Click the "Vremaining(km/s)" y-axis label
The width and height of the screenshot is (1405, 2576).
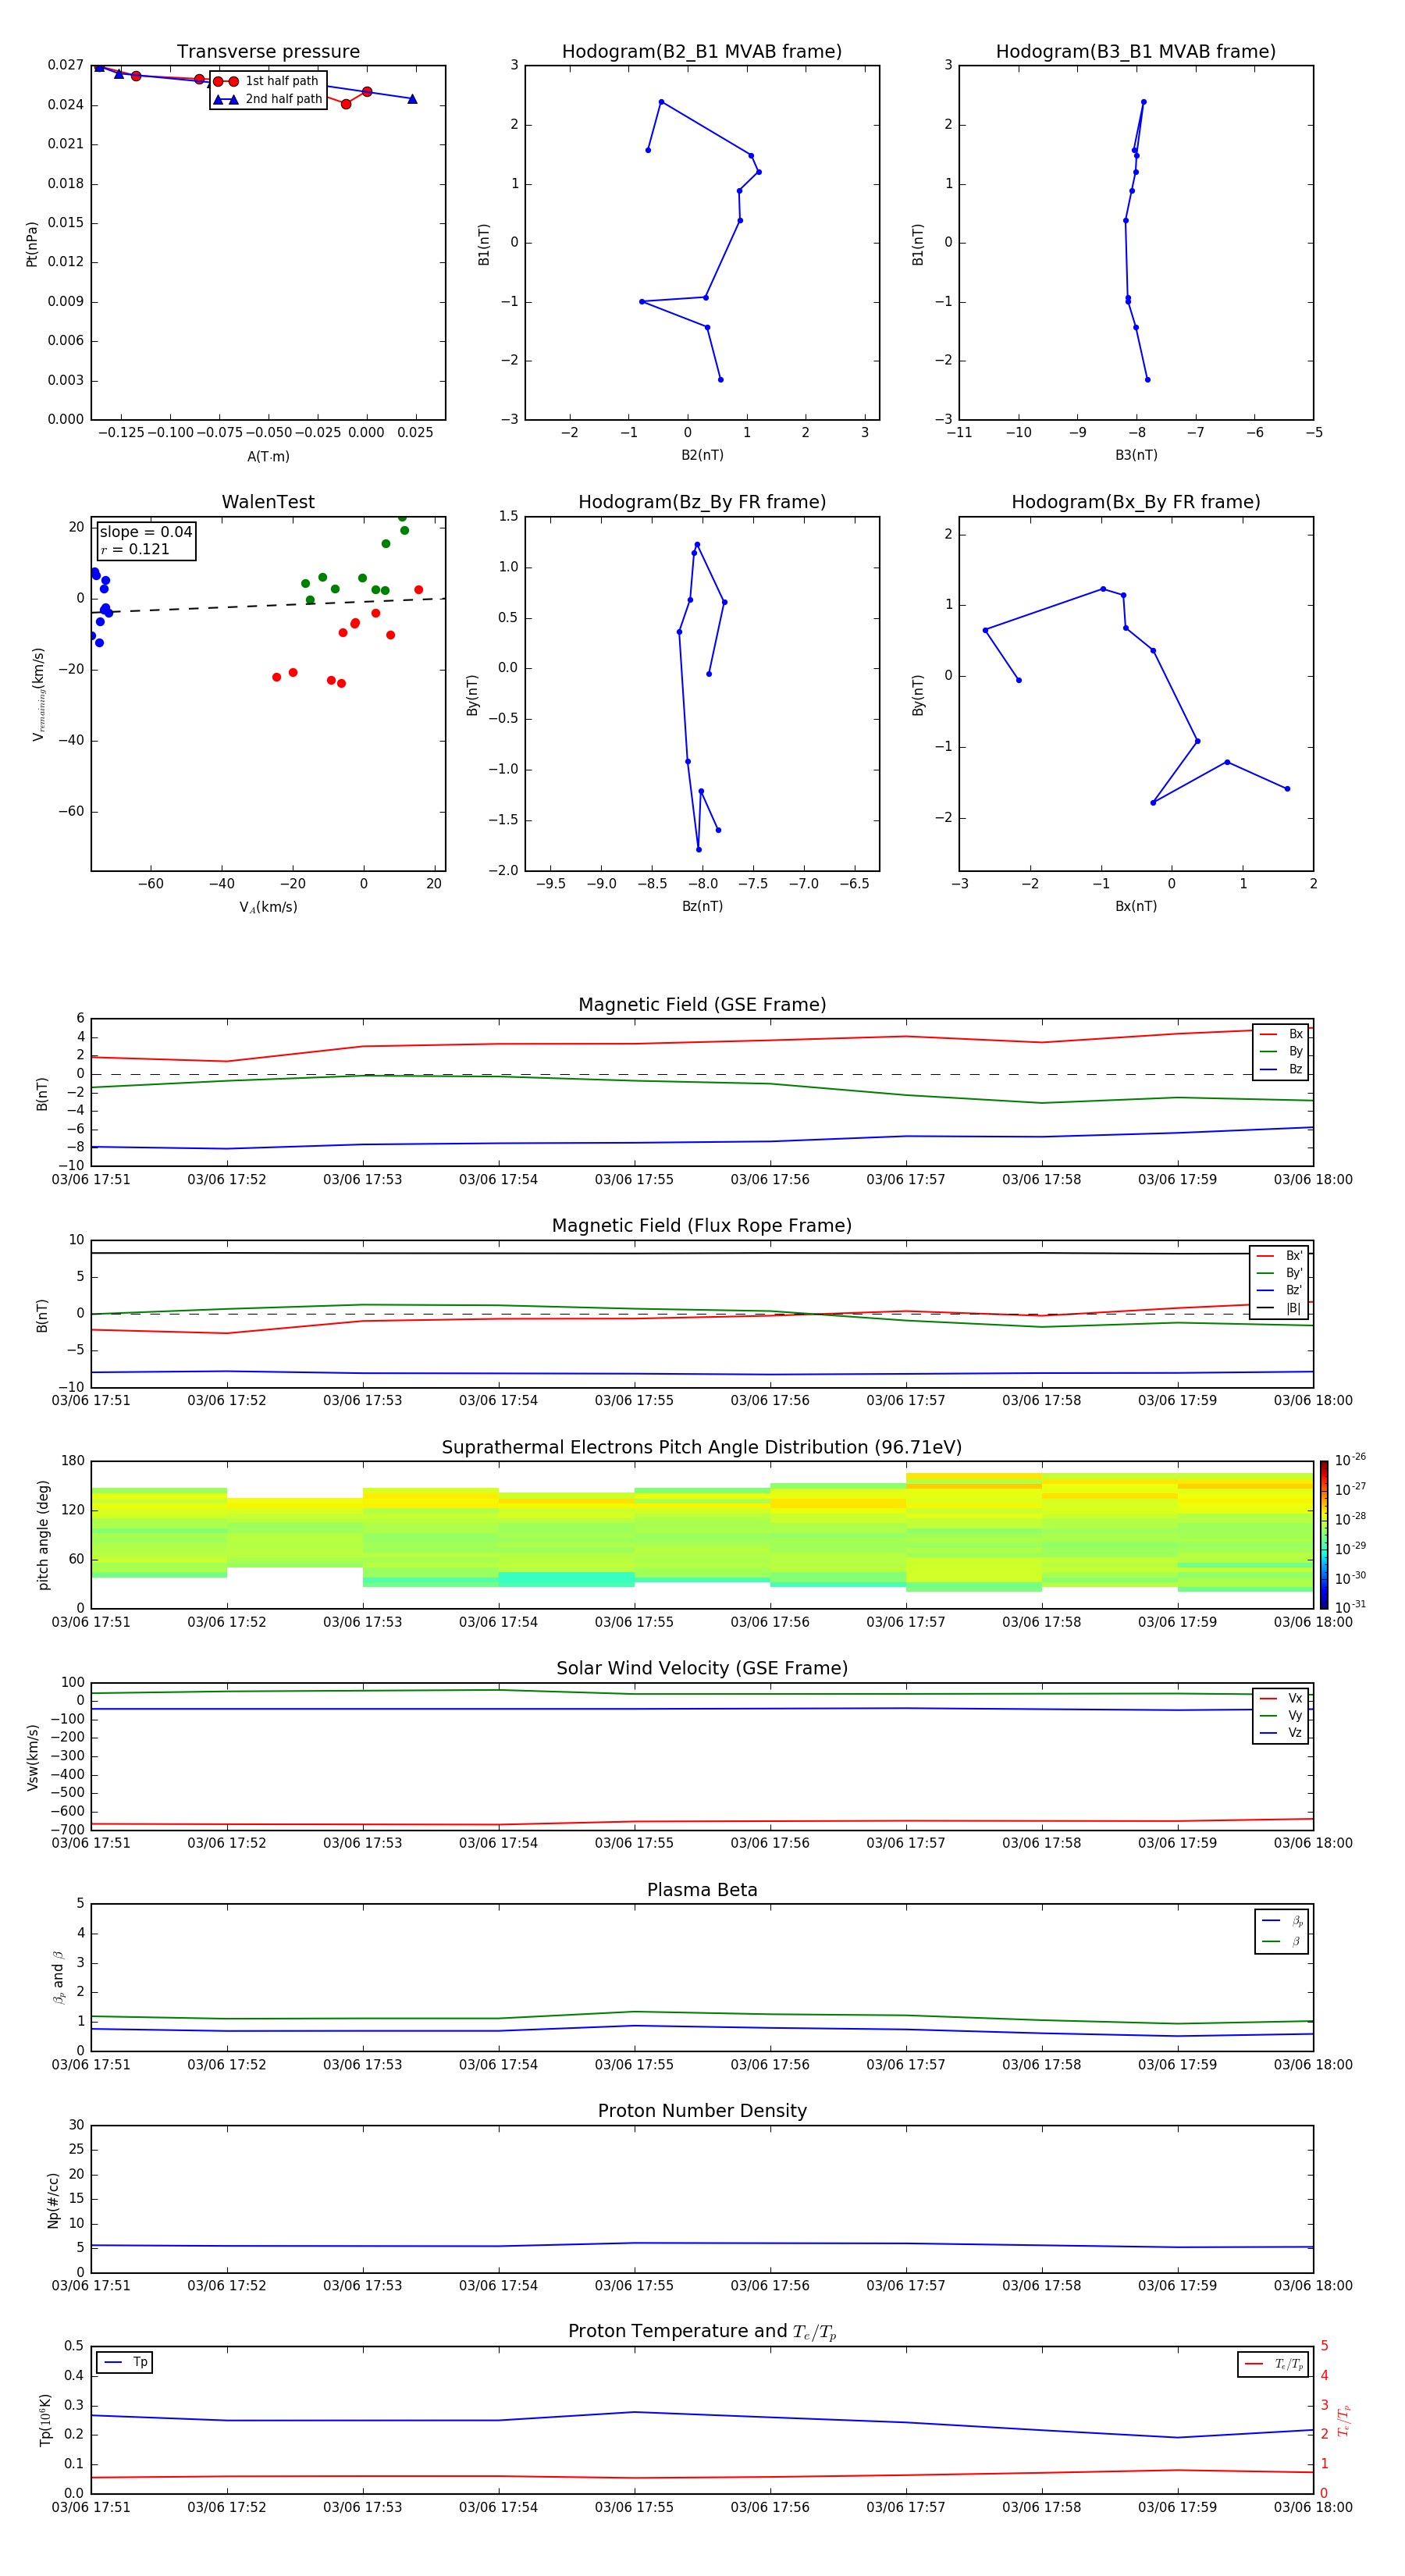coord(38,694)
